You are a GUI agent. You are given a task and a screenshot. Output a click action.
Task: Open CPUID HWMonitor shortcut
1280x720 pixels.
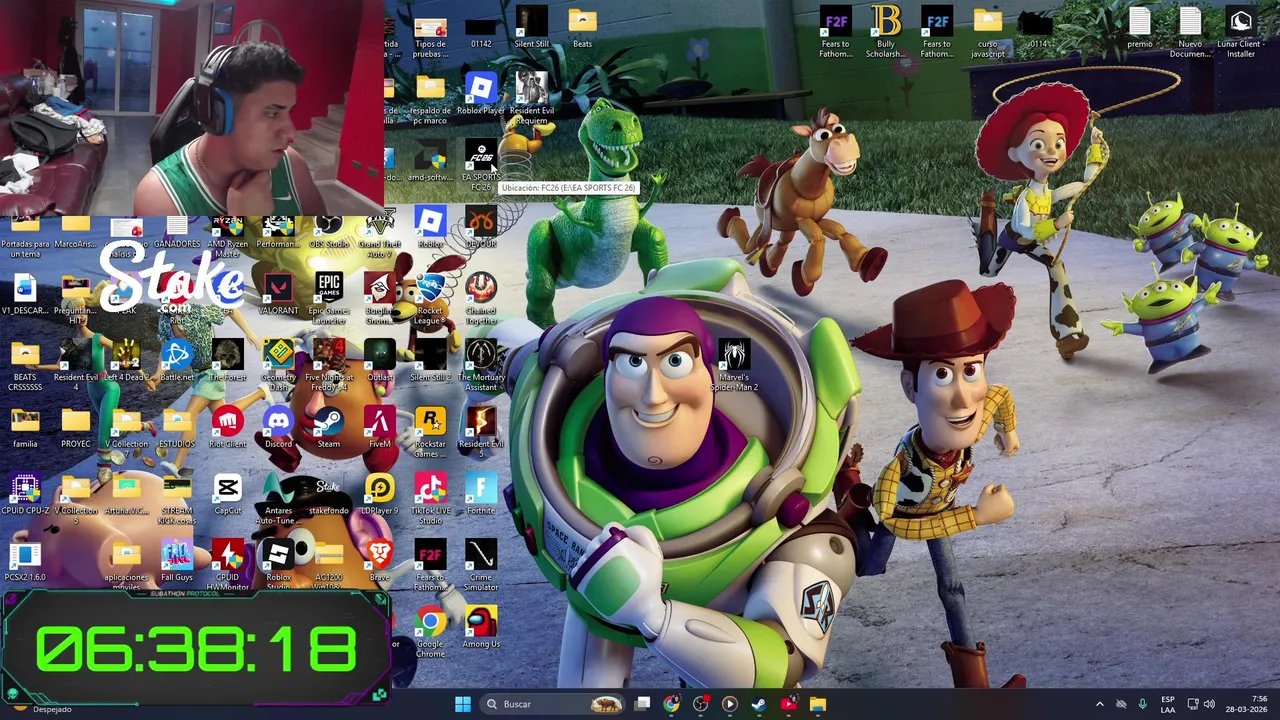228,565
